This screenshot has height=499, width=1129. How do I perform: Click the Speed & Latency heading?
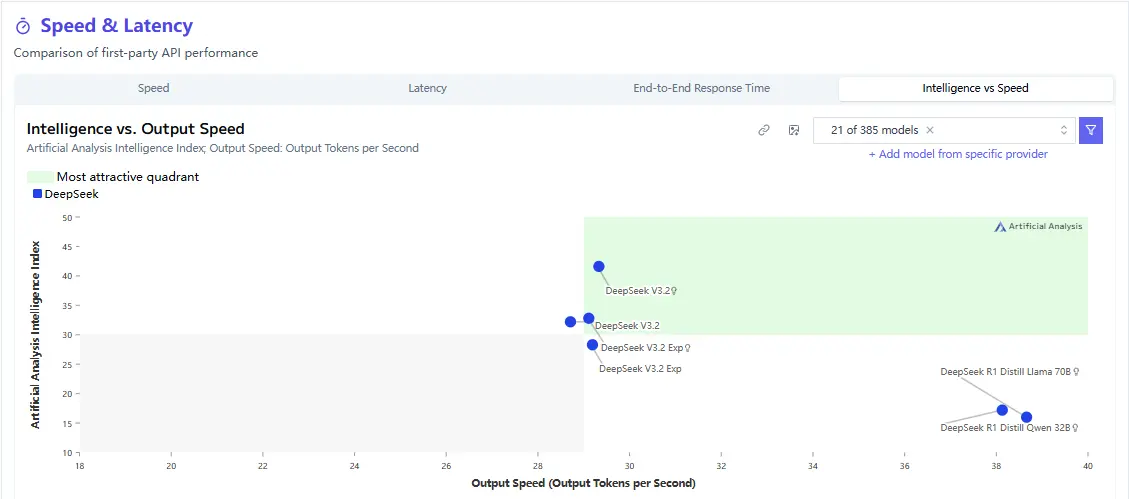click(117, 26)
